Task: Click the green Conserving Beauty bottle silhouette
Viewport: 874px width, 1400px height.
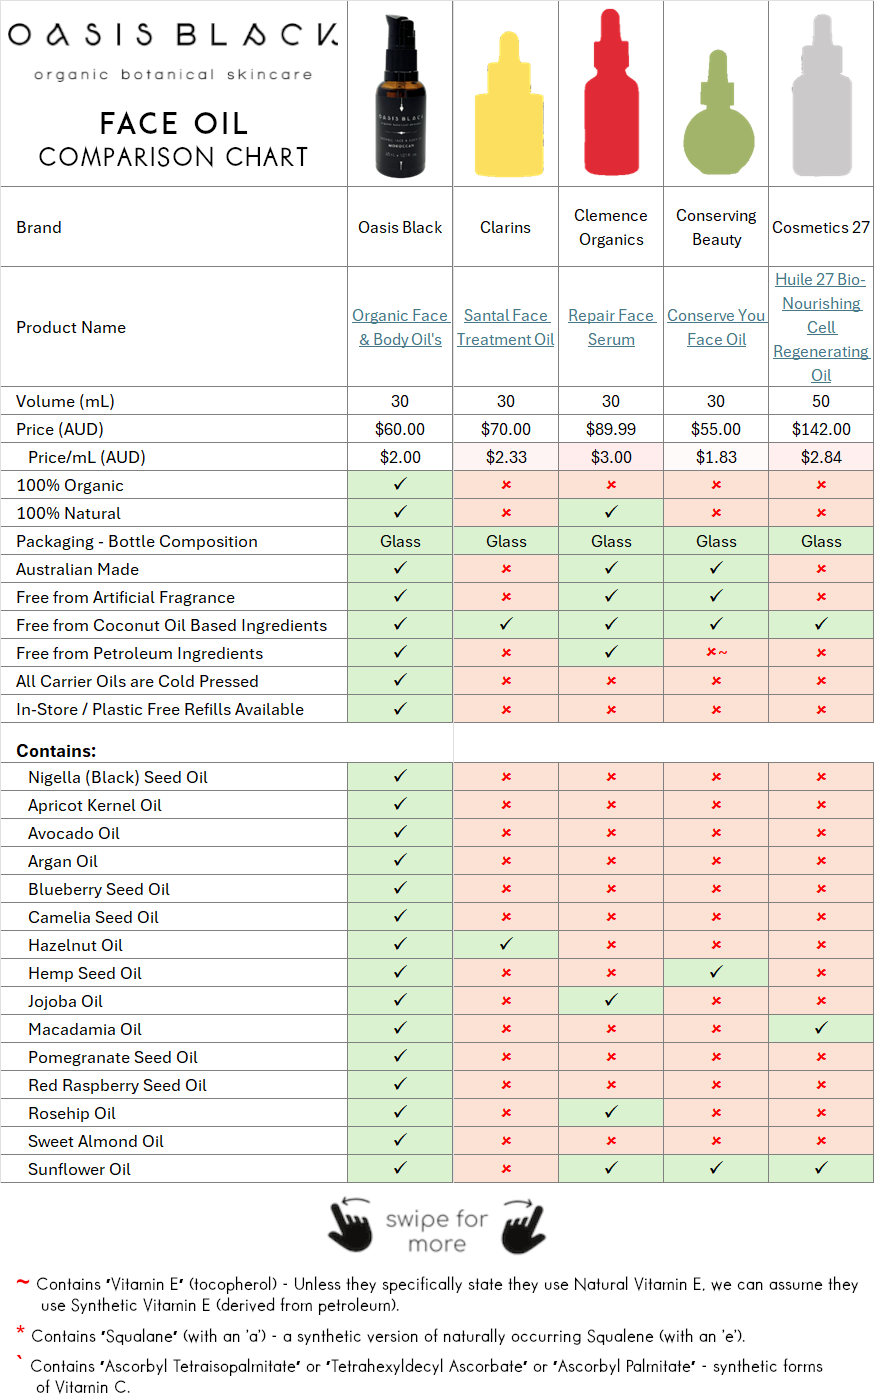Action: click(x=717, y=113)
